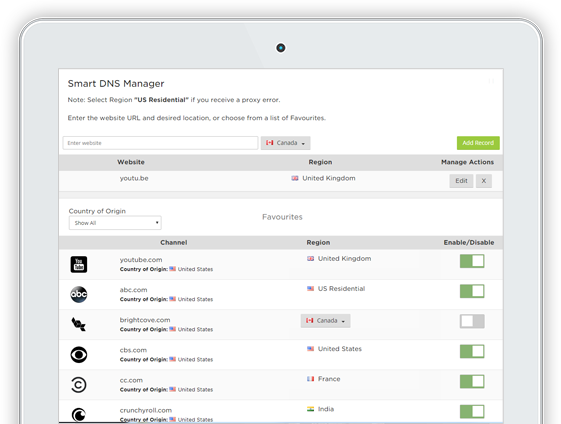
Task: Open Canada region dropdown for brightcove.com
Action: pos(326,321)
